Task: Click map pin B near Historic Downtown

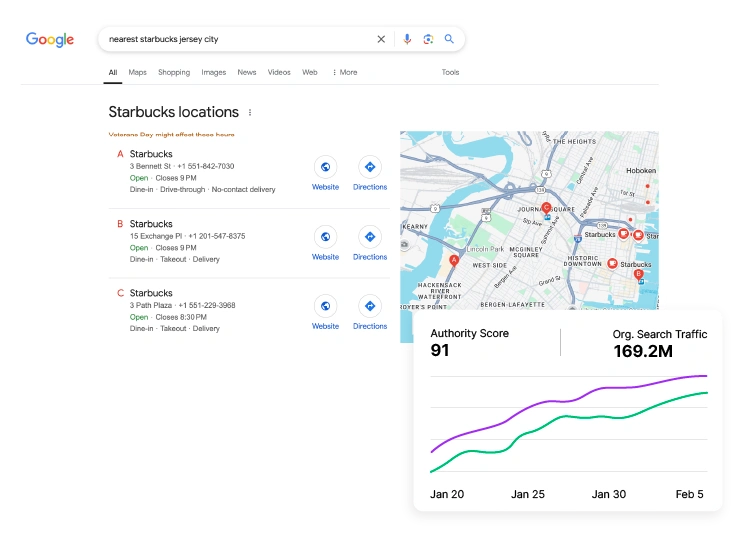Action: 638,274
